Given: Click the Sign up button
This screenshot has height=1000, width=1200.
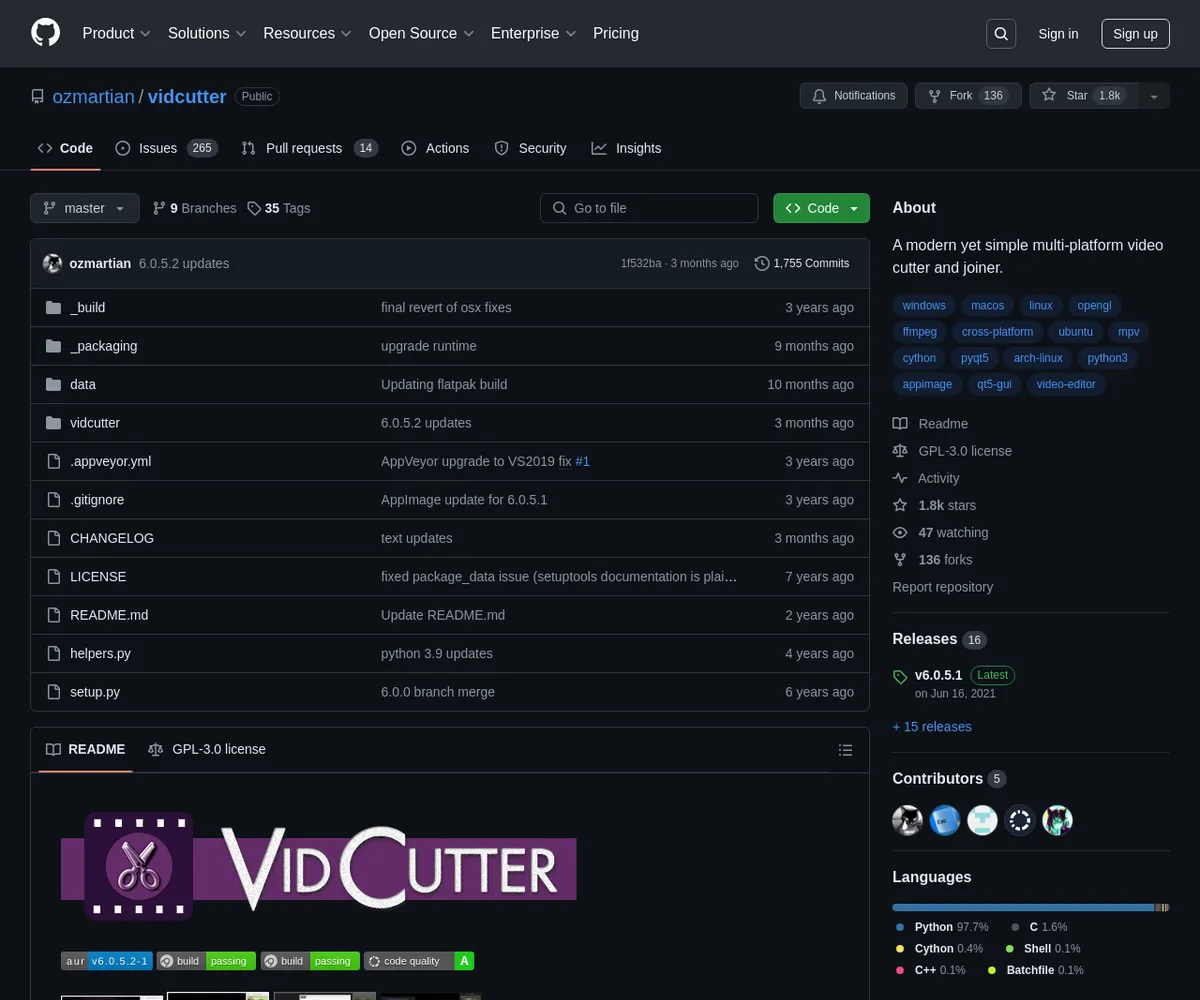Looking at the screenshot, I should click(x=1135, y=34).
